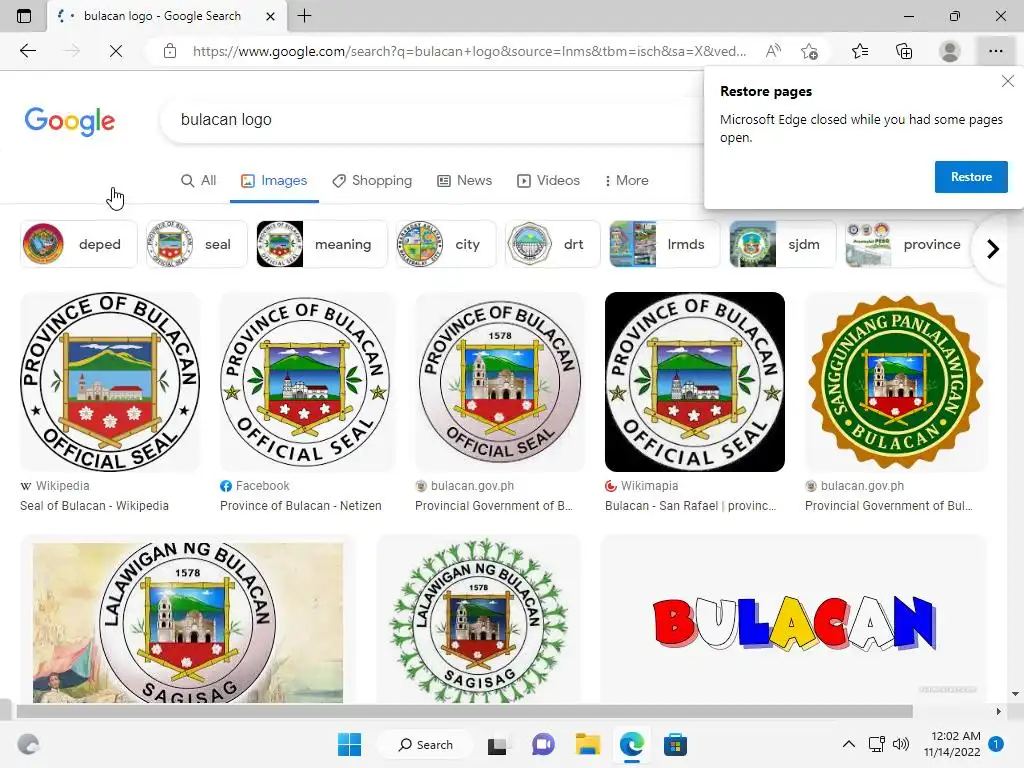Open the clock showing 12:02 AM
This screenshot has height=768, width=1024.
pyautogui.click(x=952, y=744)
